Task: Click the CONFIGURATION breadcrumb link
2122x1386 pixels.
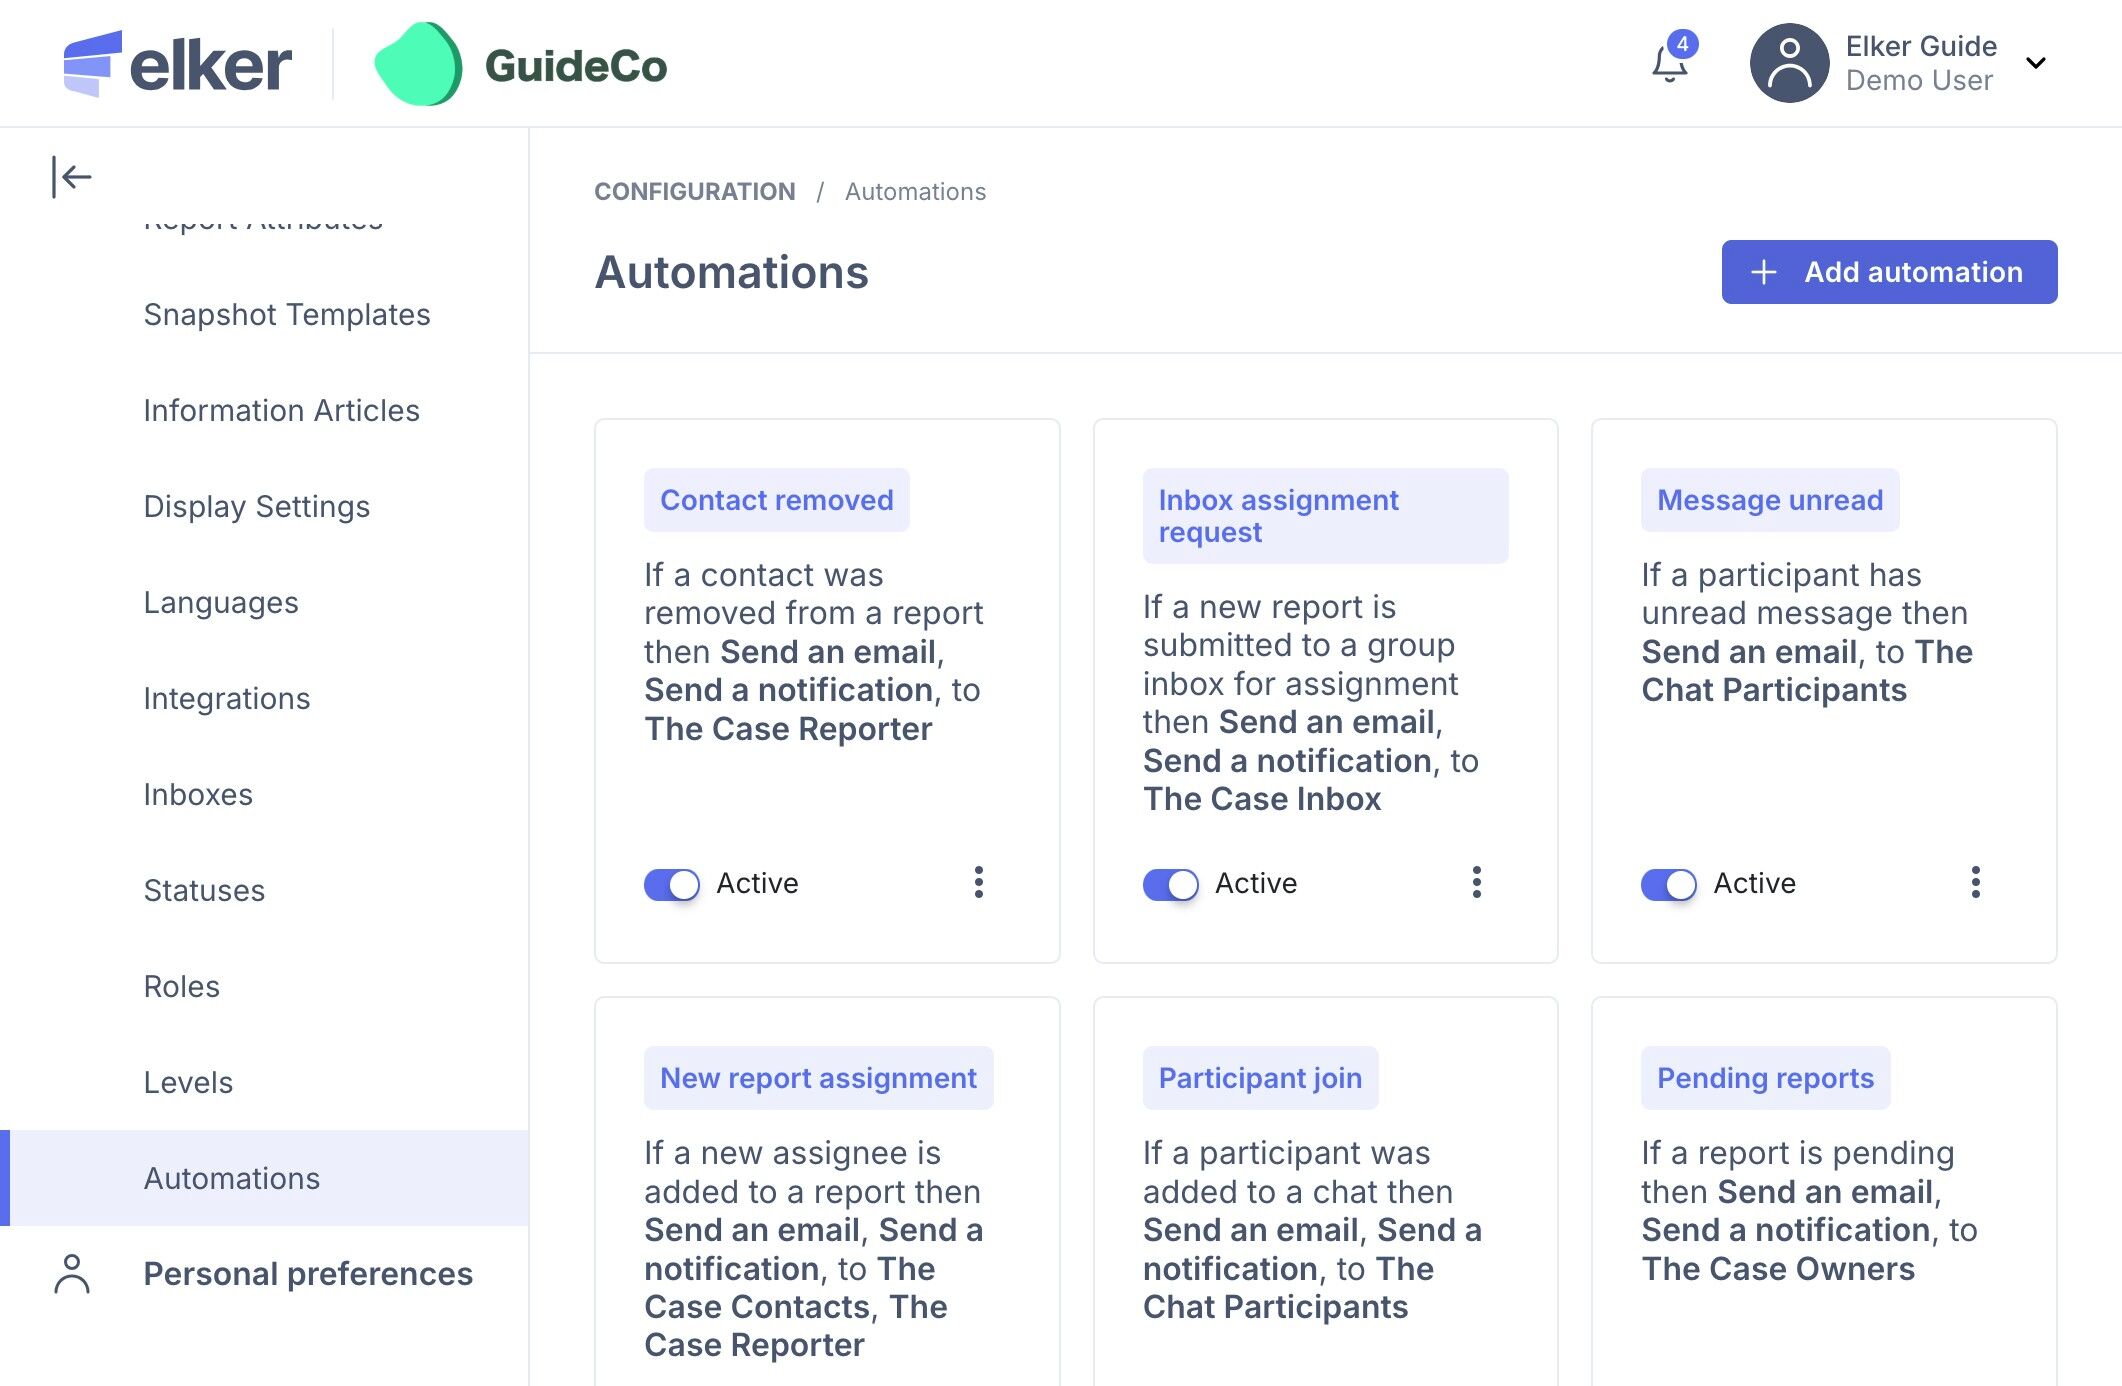Action: tap(694, 191)
